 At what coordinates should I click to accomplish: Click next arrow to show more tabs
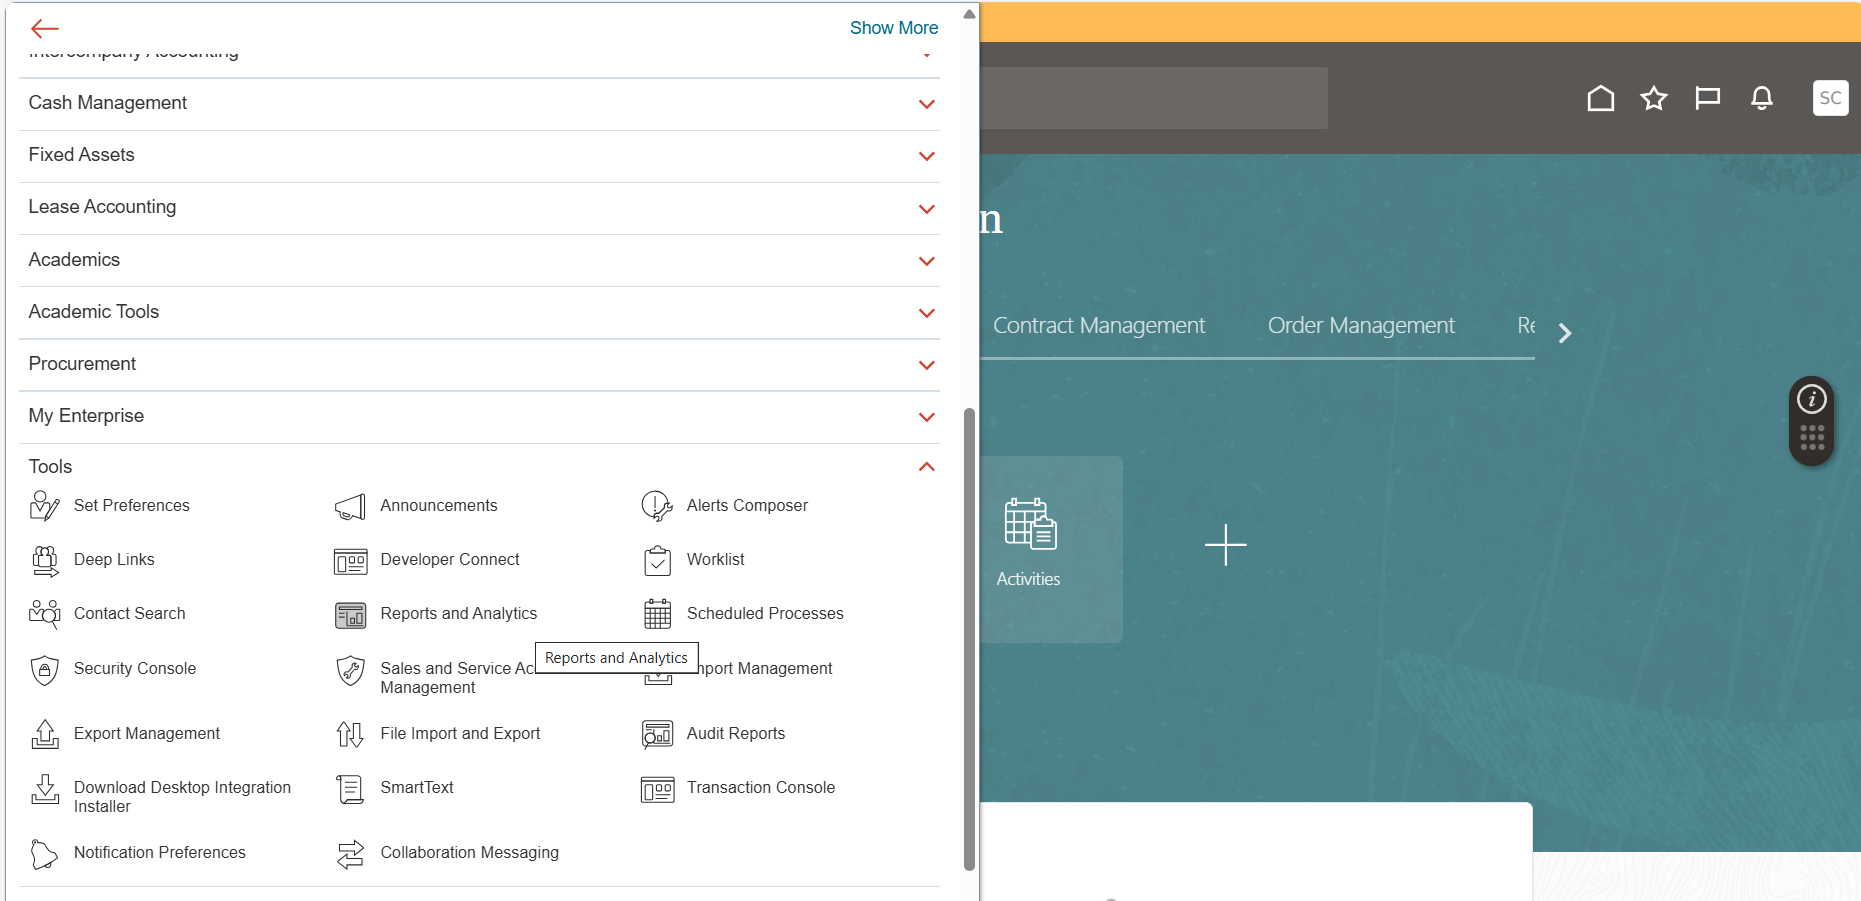[1565, 333]
